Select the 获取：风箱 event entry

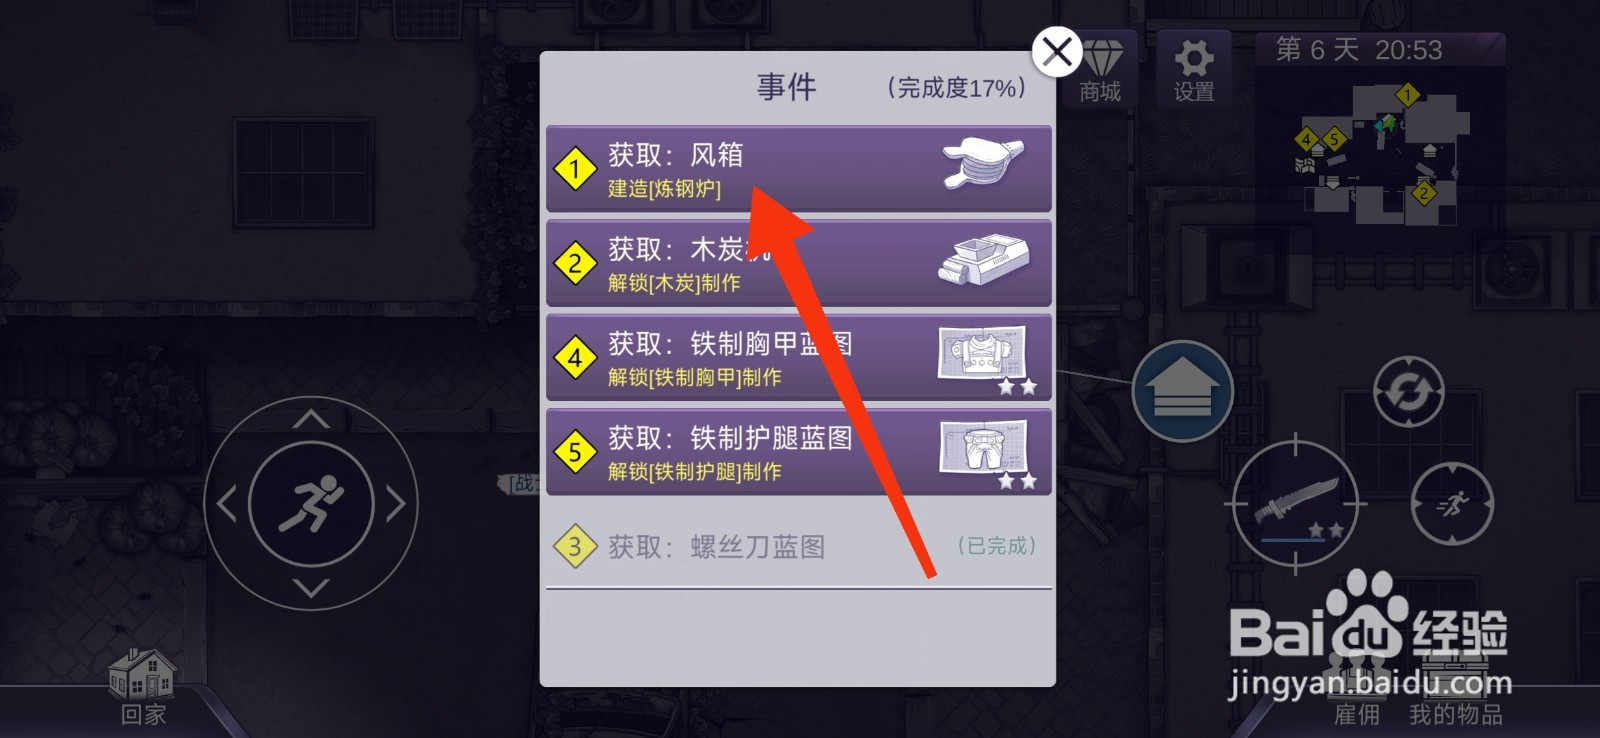click(x=798, y=168)
